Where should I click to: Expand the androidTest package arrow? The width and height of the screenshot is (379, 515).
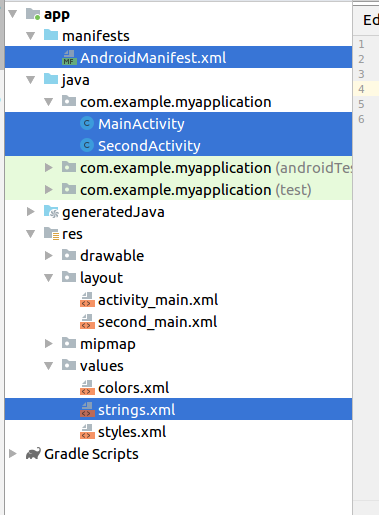pos(49,168)
